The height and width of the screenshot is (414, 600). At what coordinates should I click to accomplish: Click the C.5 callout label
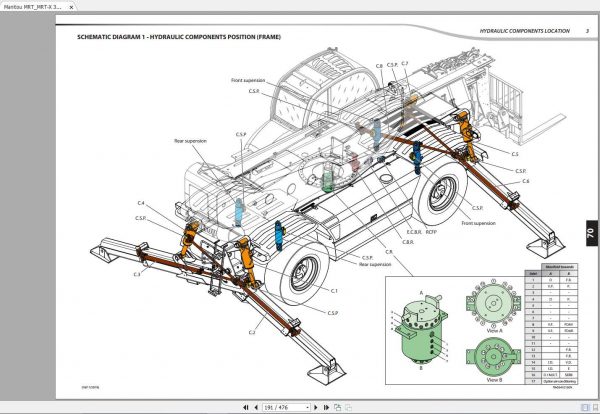coord(515,154)
